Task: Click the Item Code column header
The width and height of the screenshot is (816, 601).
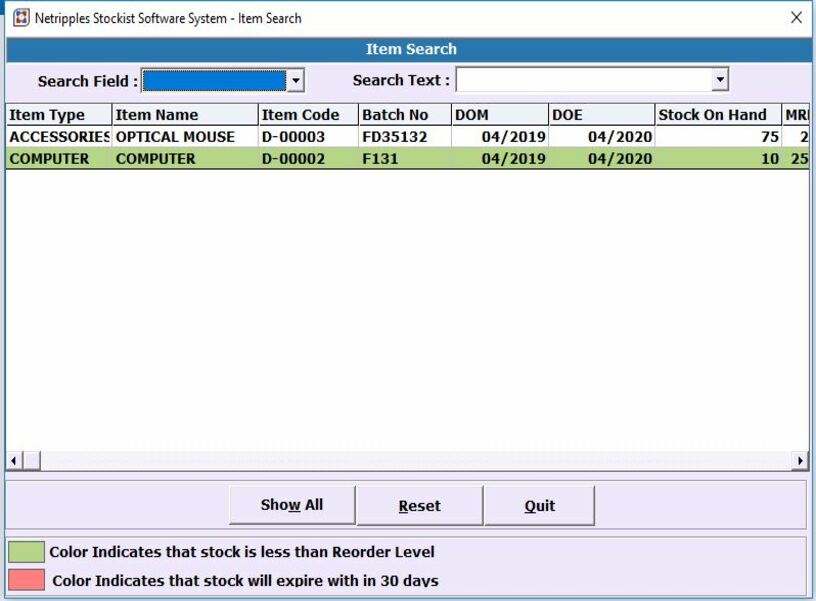Action: click(308, 114)
